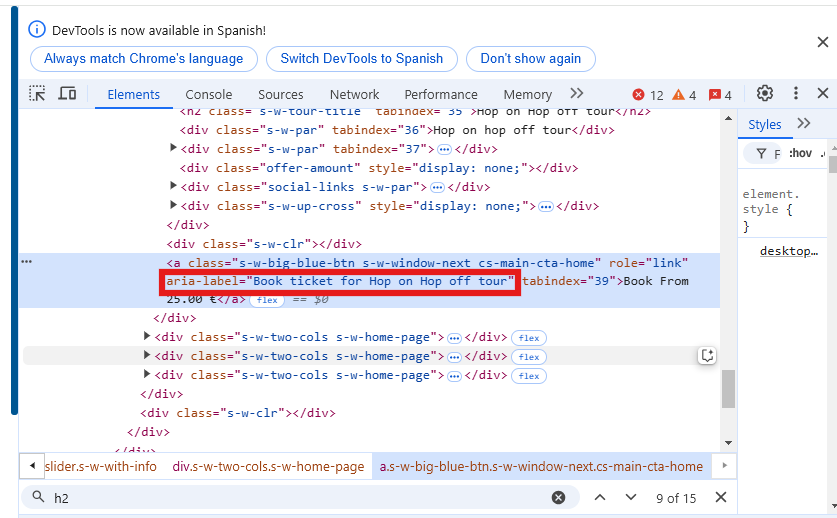The height and width of the screenshot is (518, 837).
Task: Click the h2 search input field
Action: (x=299, y=498)
